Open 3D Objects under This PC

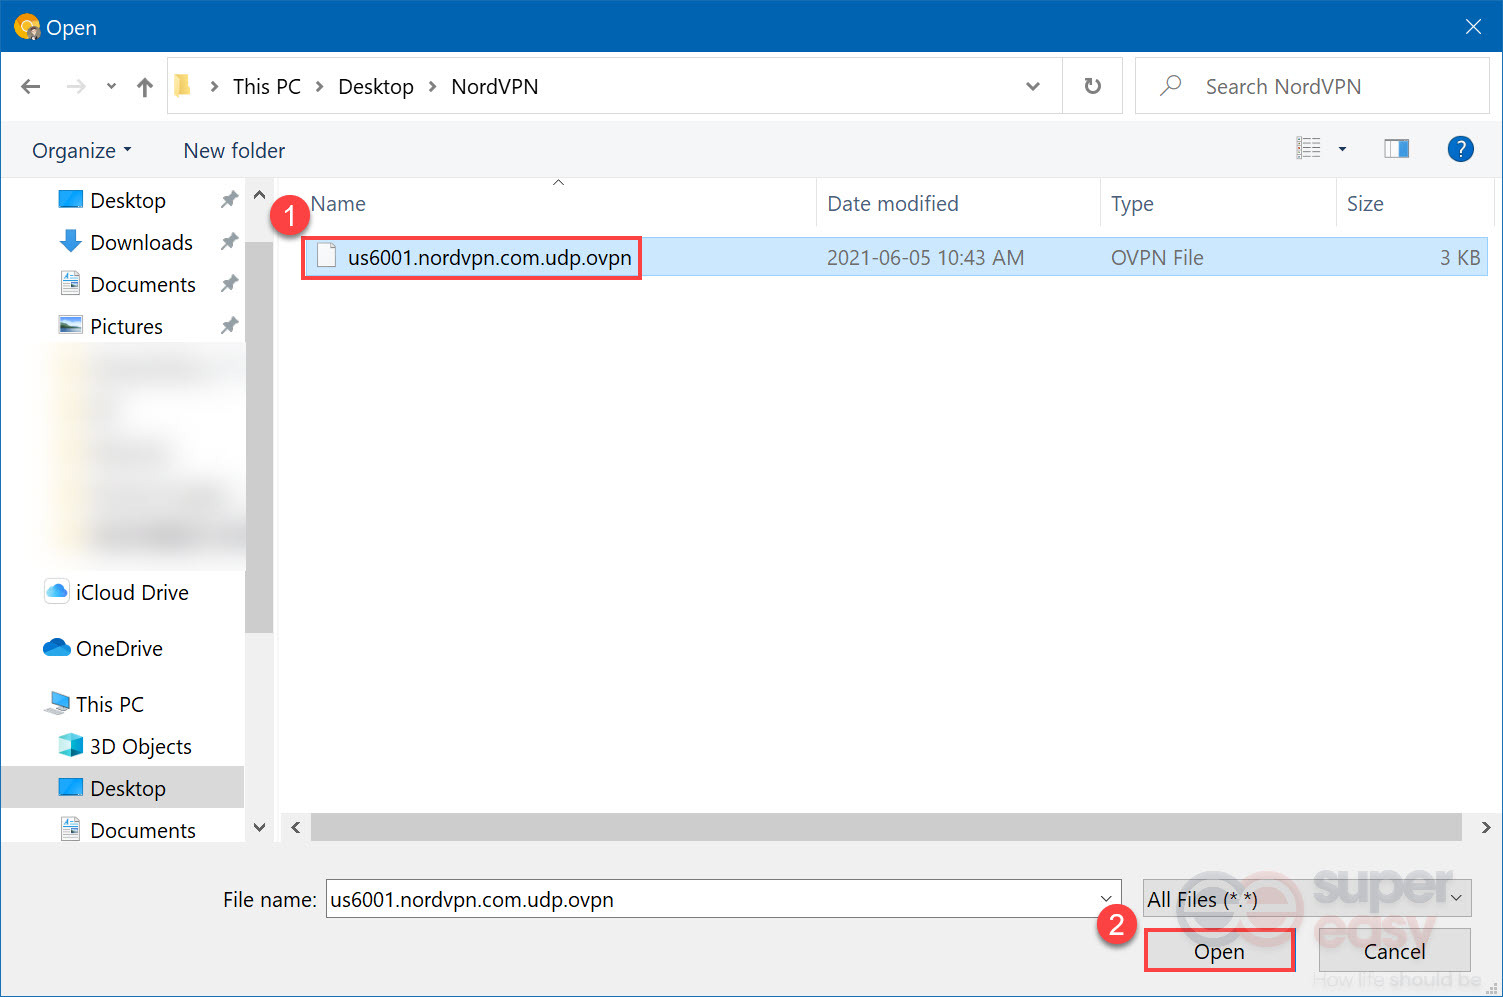(140, 746)
